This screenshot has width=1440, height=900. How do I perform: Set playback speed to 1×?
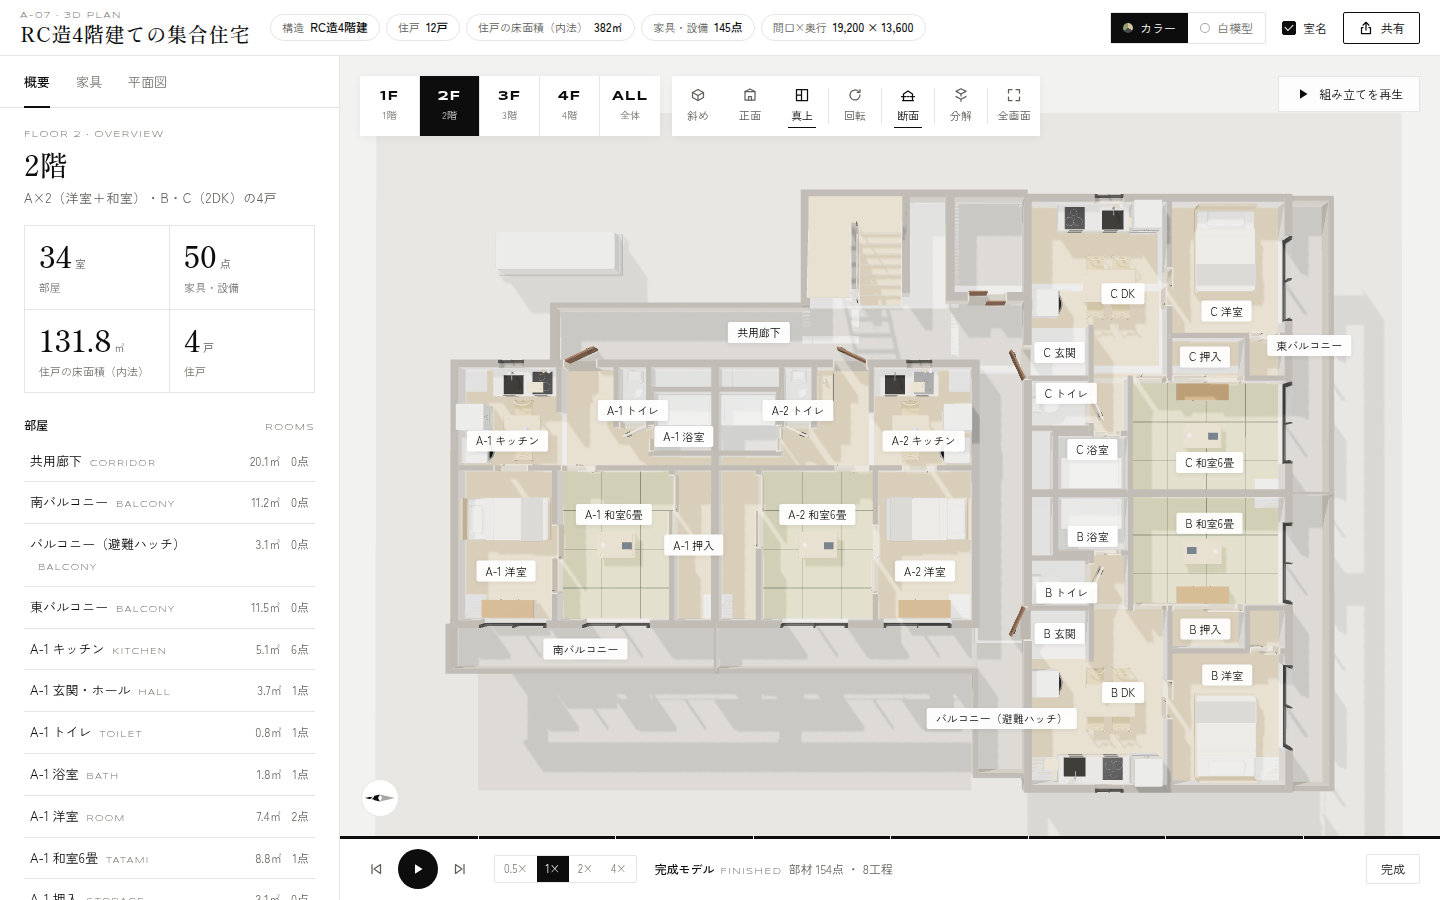click(552, 869)
